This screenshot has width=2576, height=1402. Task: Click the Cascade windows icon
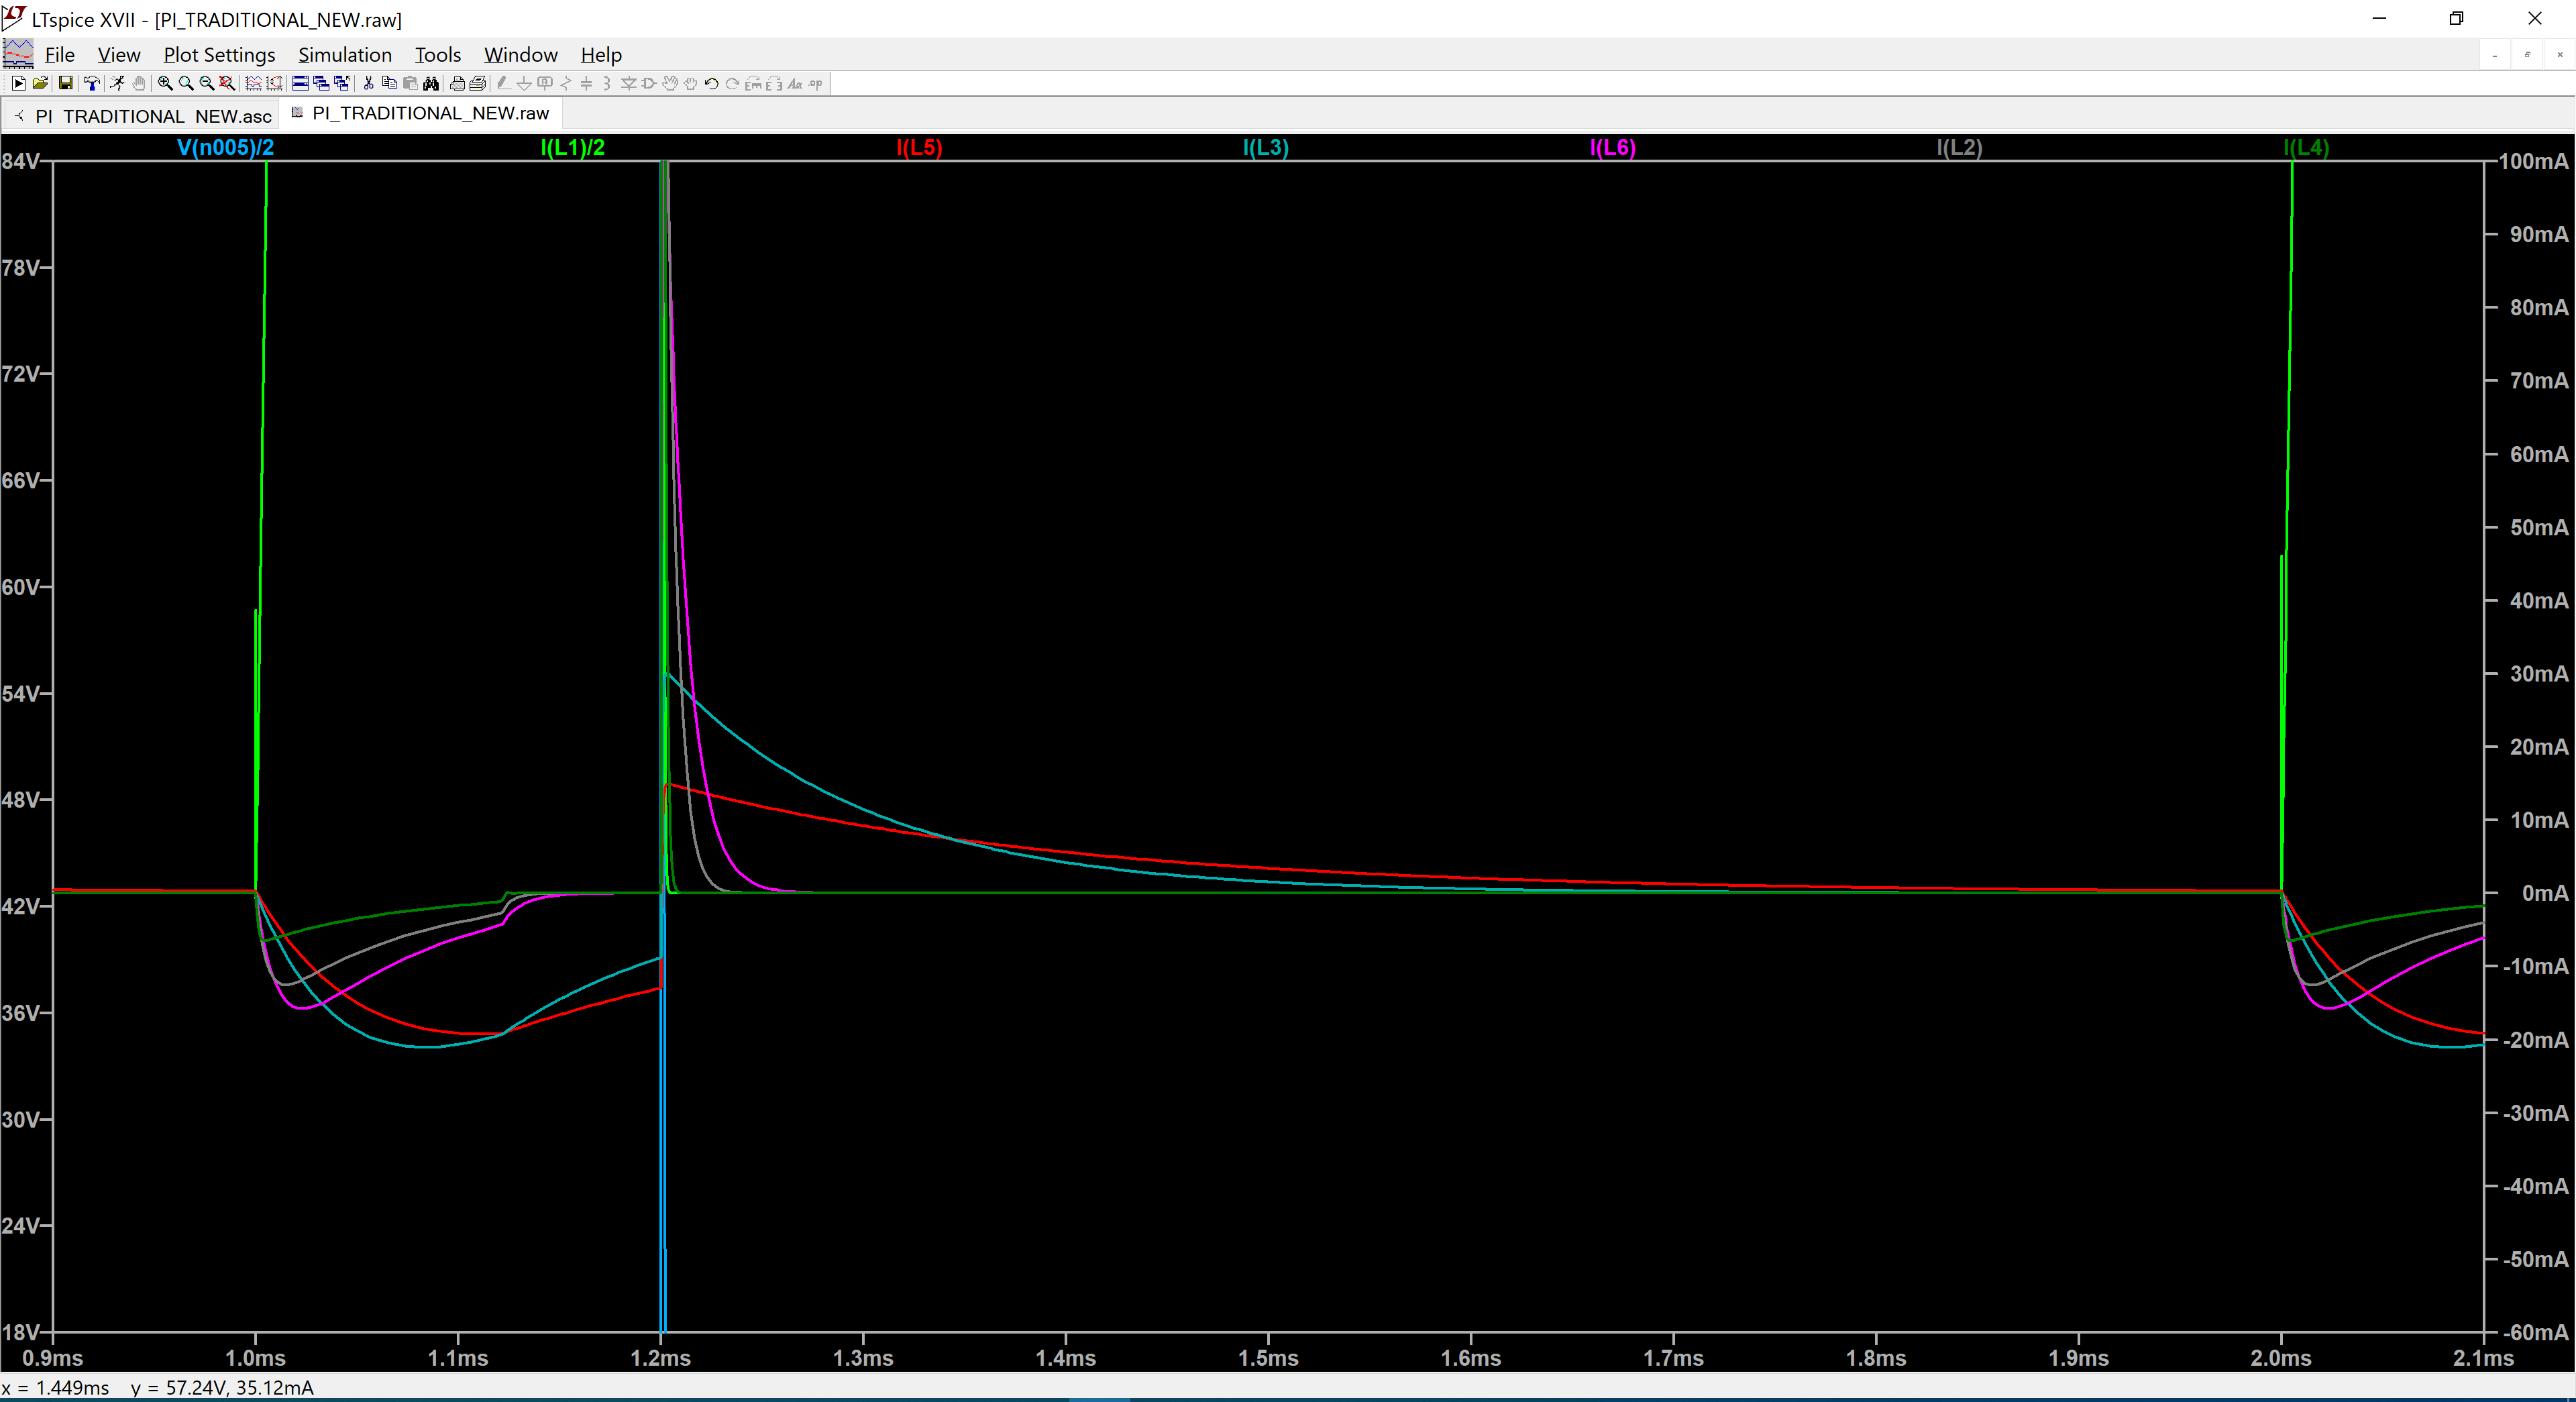point(321,83)
